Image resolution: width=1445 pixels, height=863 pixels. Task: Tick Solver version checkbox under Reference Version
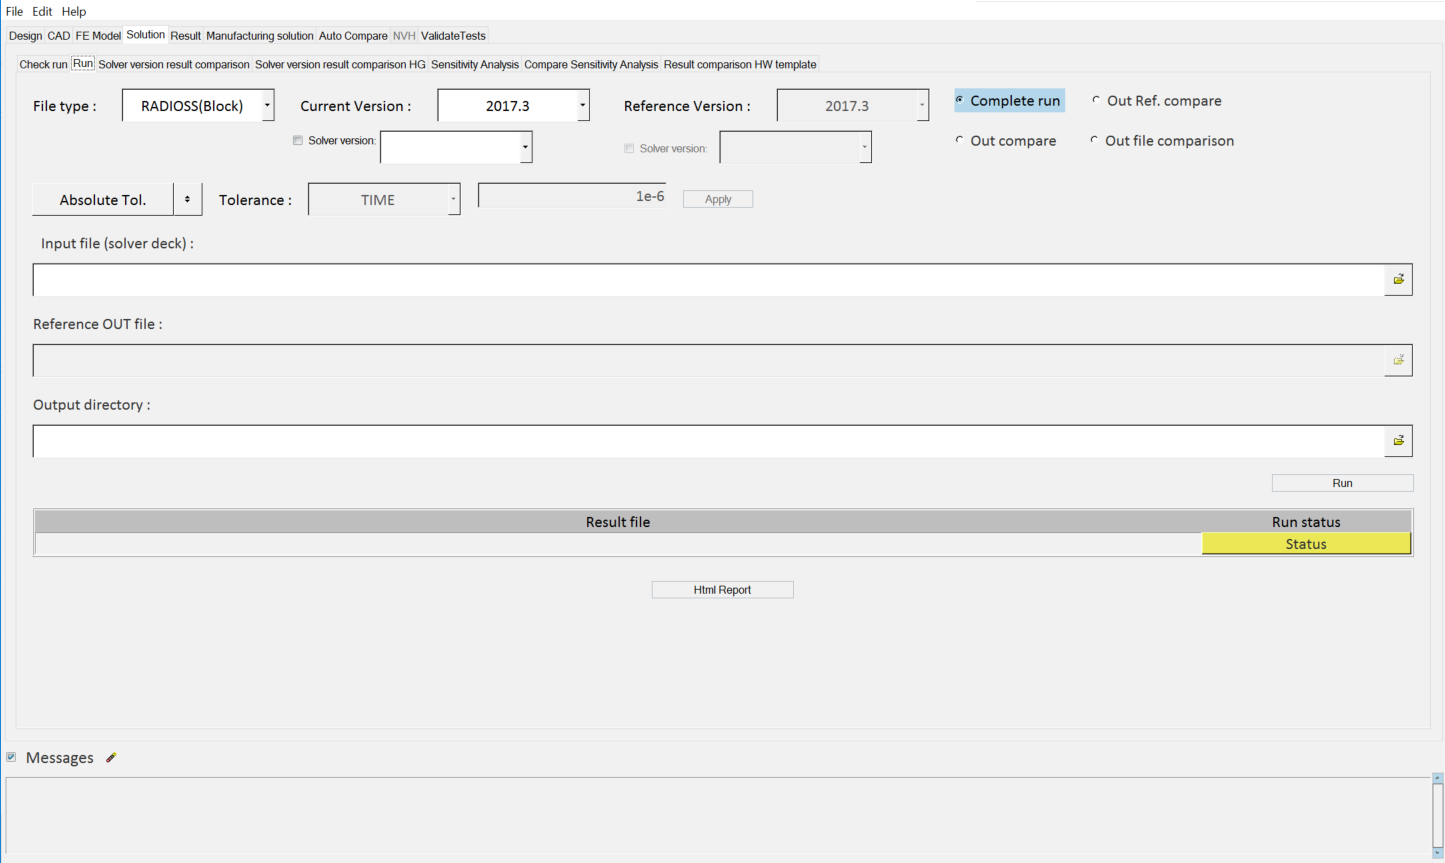629,148
